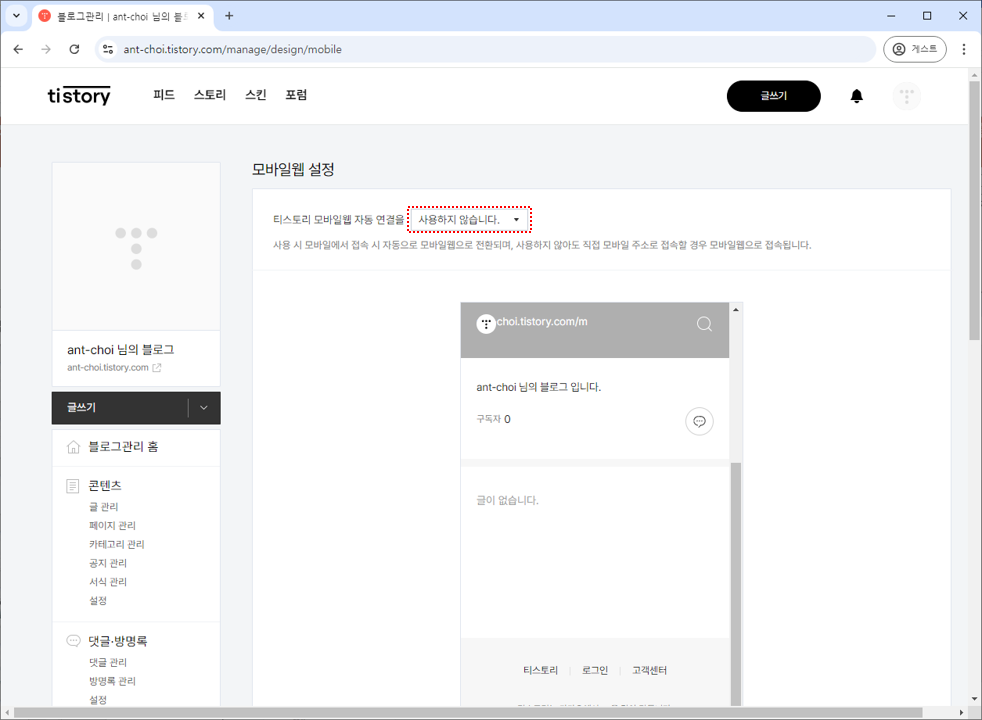Click the tistory logo
982x720 pixels.
coord(79,96)
